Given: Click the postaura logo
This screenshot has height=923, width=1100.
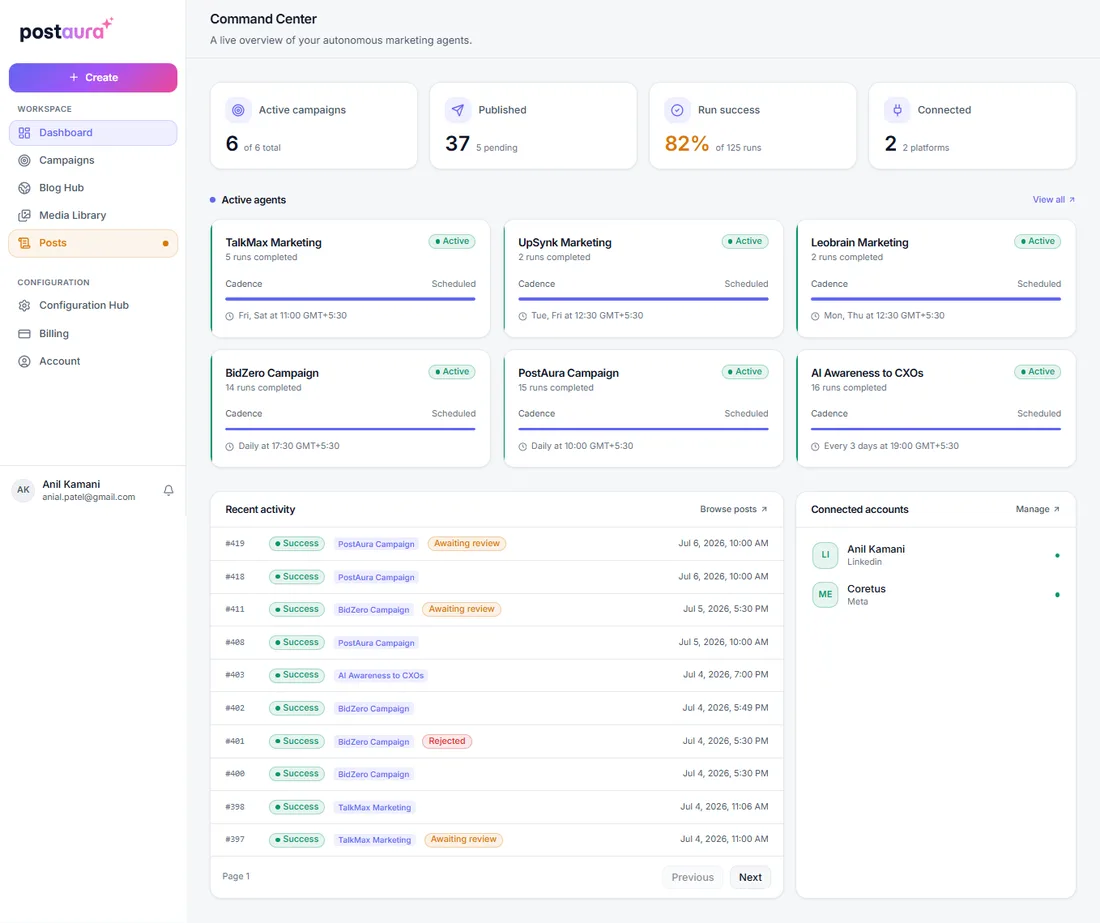Looking at the screenshot, I should 66,30.
